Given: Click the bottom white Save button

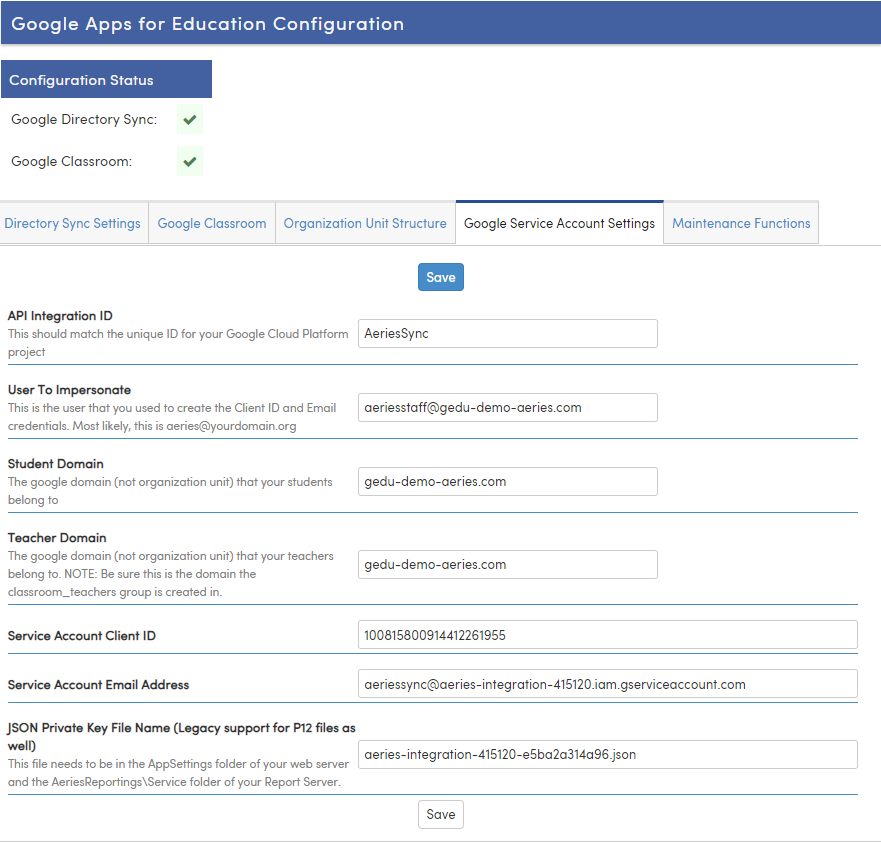Looking at the screenshot, I should [x=441, y=814].
